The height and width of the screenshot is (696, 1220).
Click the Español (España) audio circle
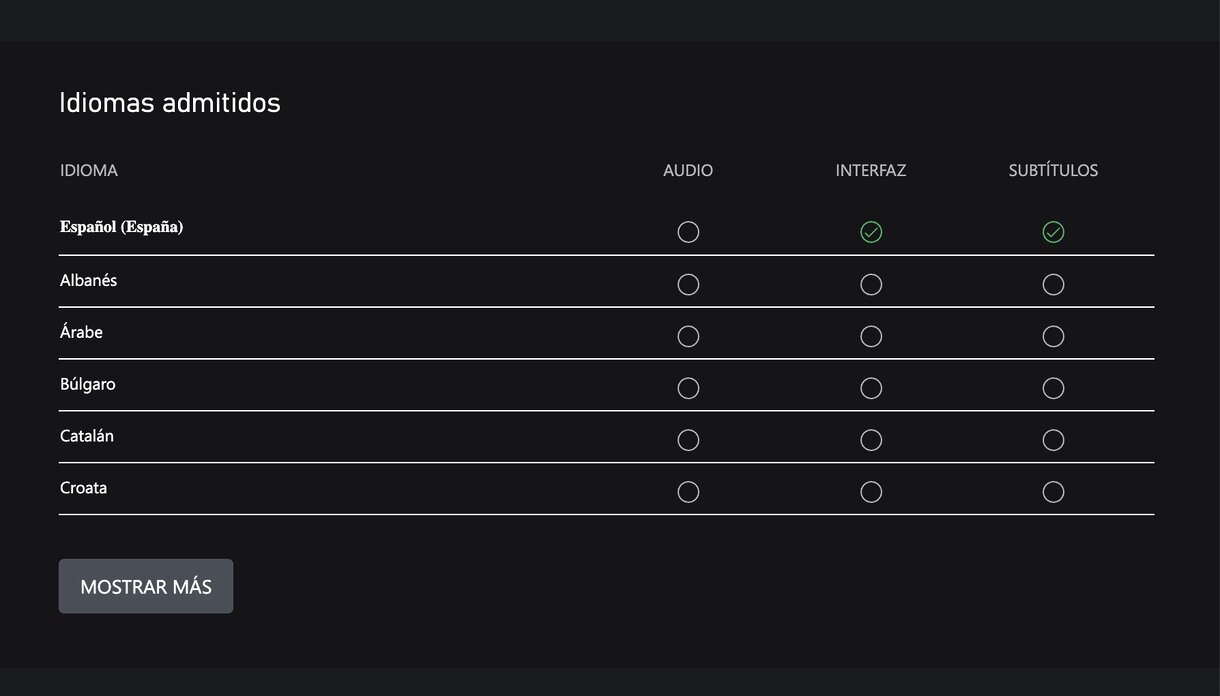point(688,232)
